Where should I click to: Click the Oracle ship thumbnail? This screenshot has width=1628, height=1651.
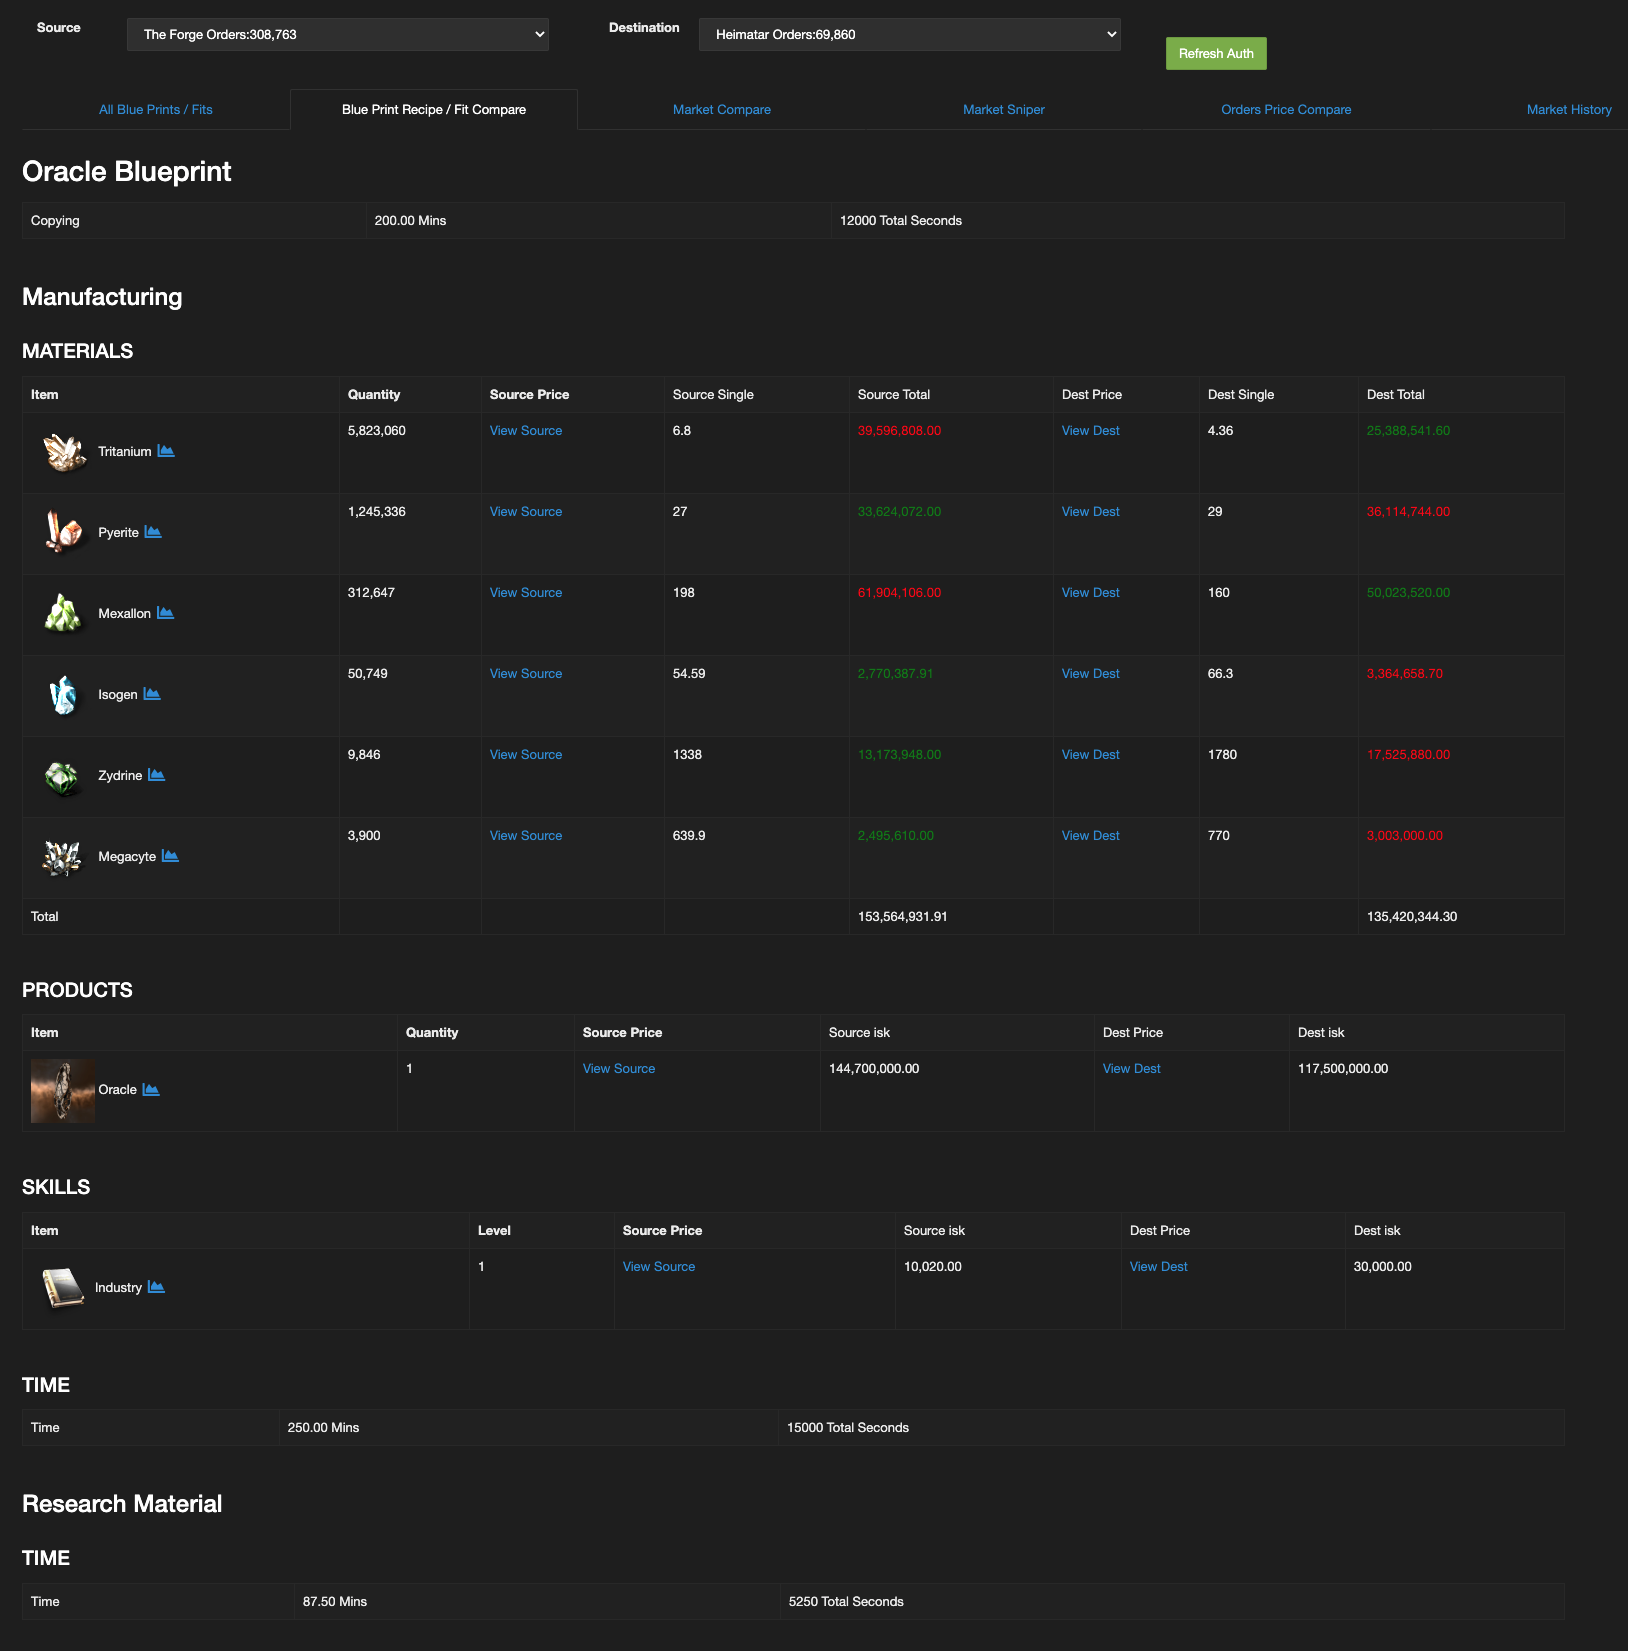(63, 1090)
